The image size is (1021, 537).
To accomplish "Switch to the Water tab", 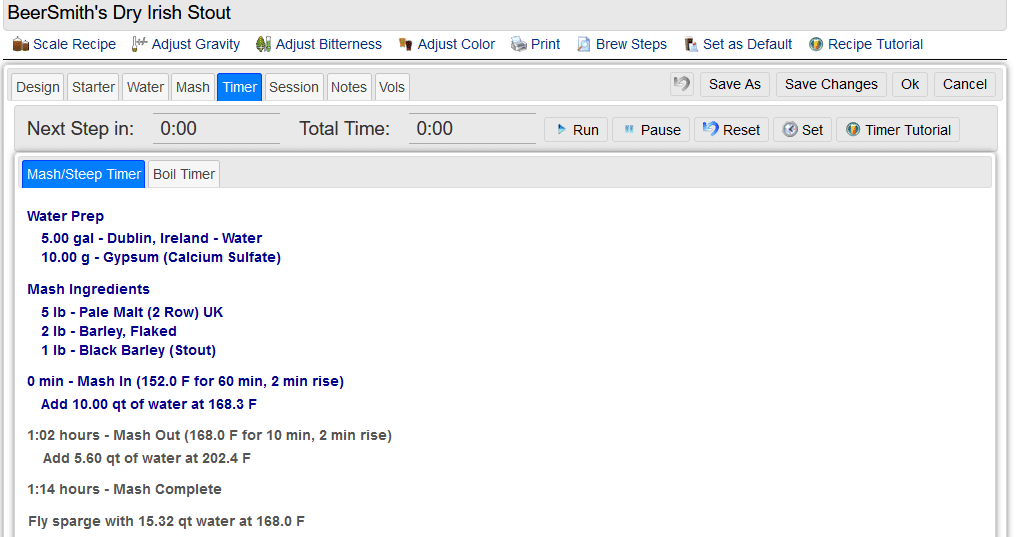I will 145,87.
